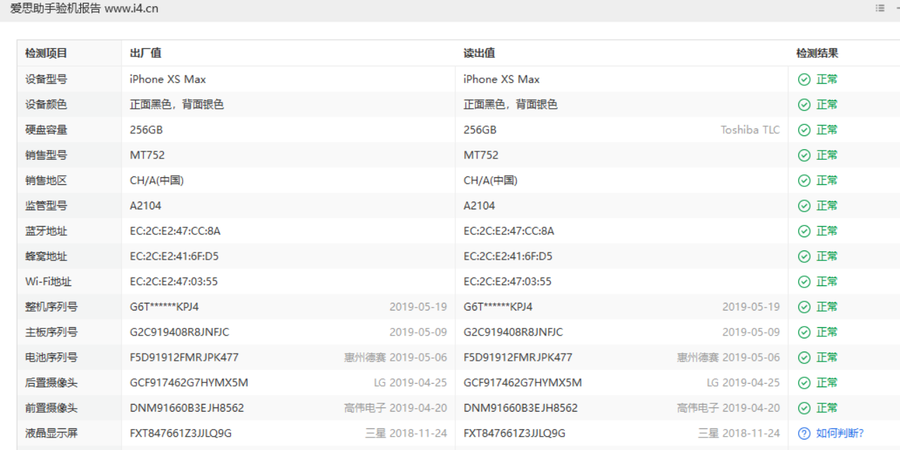Click read value 256GB in 硬盘容量 row
The image size is (900, 450).
[480, 130]
